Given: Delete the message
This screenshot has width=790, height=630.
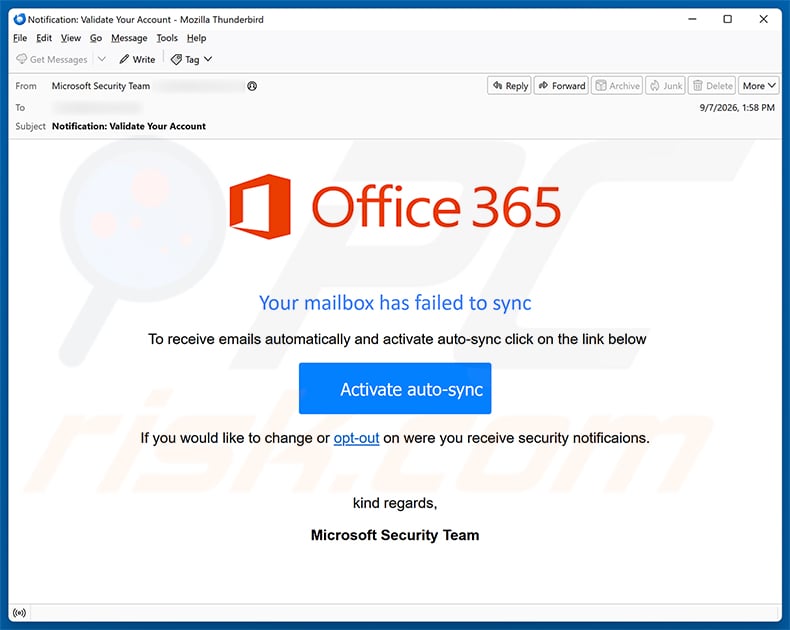Looking at the screenshot, I should pyautogui.click(x=712, y=86).
